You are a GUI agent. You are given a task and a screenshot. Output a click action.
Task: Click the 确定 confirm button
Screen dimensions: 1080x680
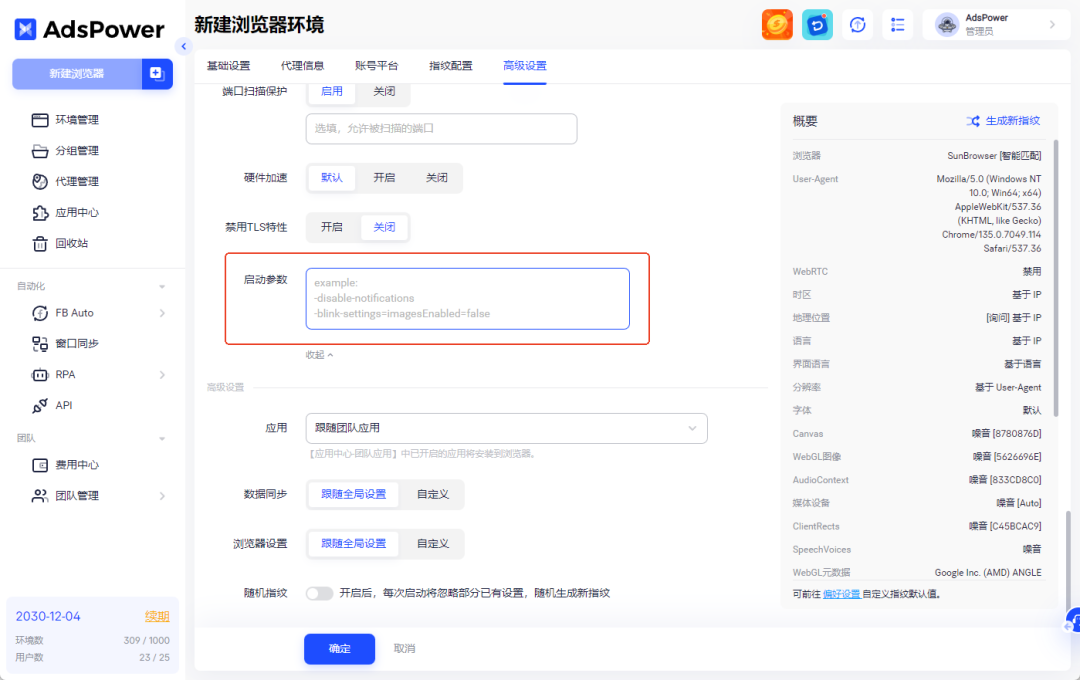pos(339,648)
